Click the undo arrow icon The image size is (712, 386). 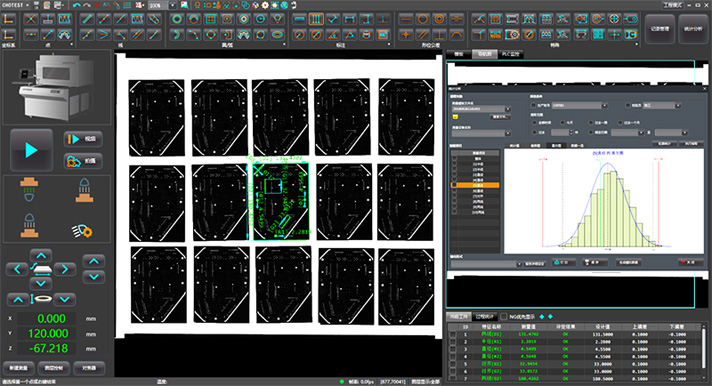coord(76,5)
